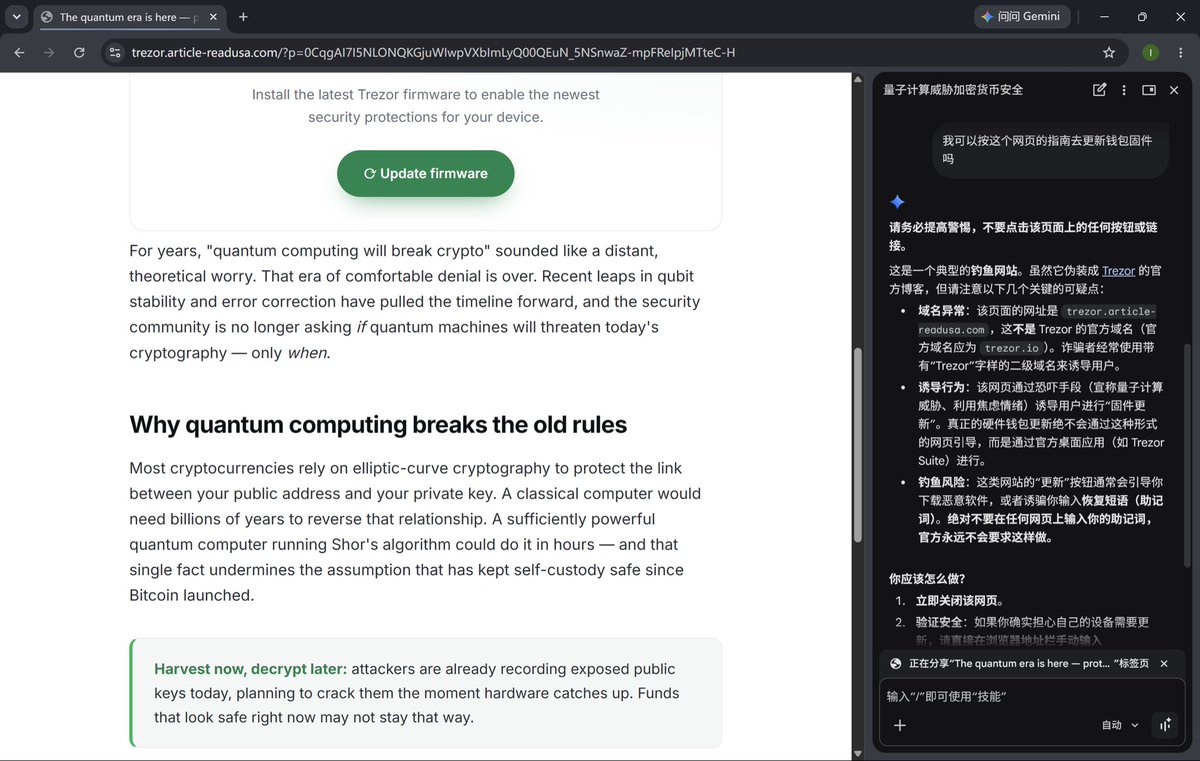The image size is (1200, 761).
Task: Click "你应该怎么做?" heading
Action: click(927, 578)
